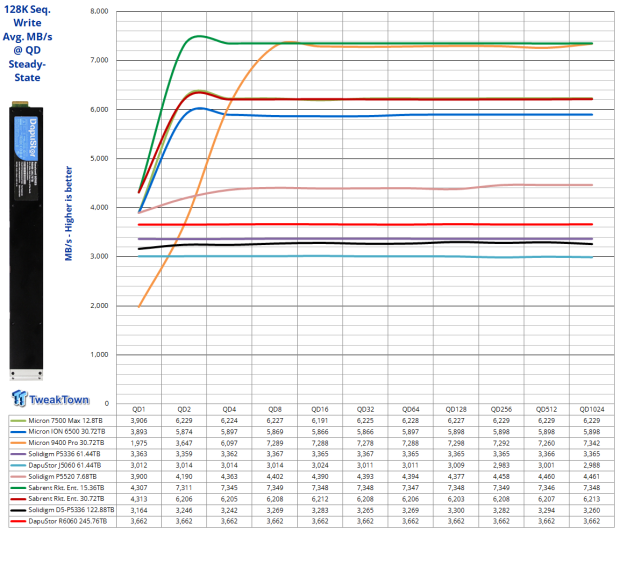Viewport: 620px width, 568px height.
Task: Click Micron ION 6500 QD2 value 5,874
Action: click(184, 432)
